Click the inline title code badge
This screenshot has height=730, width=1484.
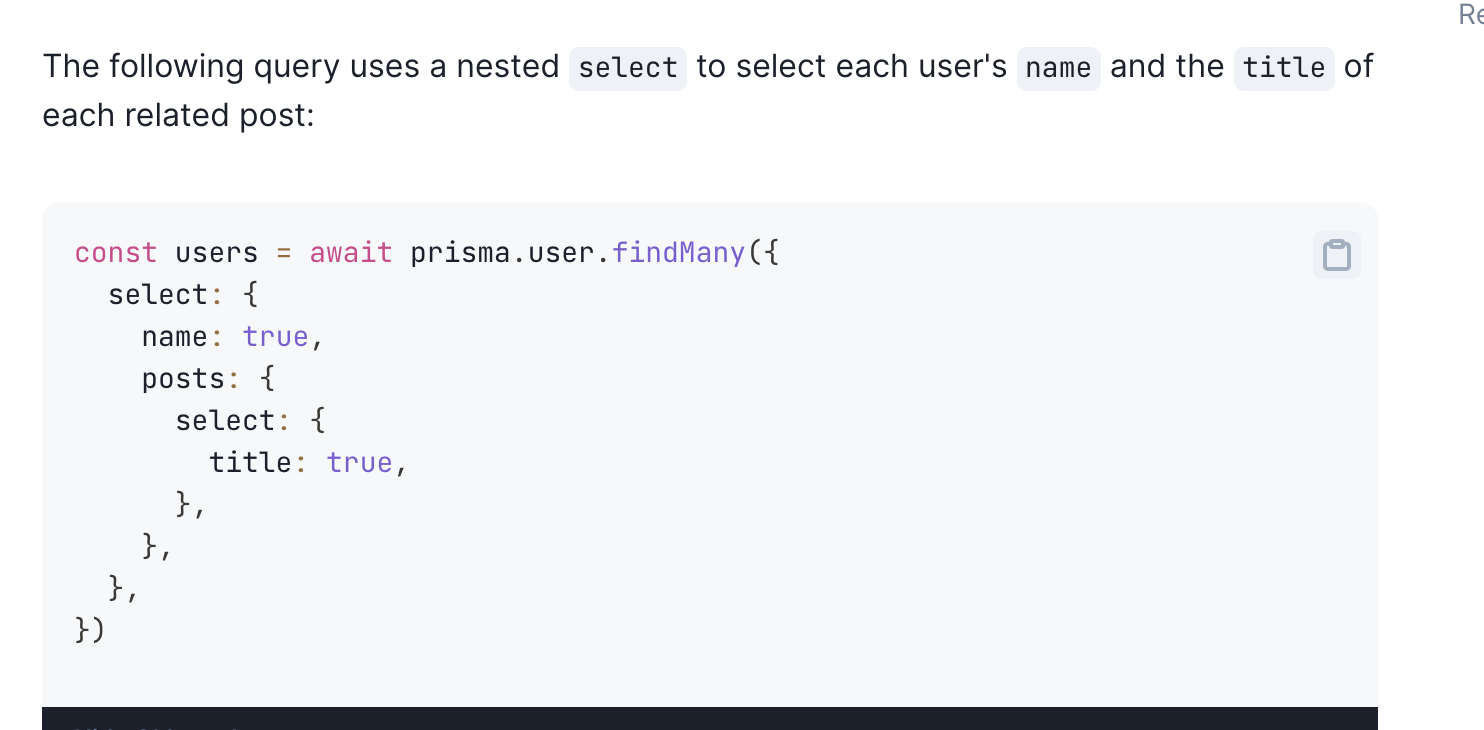pyautogui.click(x=1283, y=68)
